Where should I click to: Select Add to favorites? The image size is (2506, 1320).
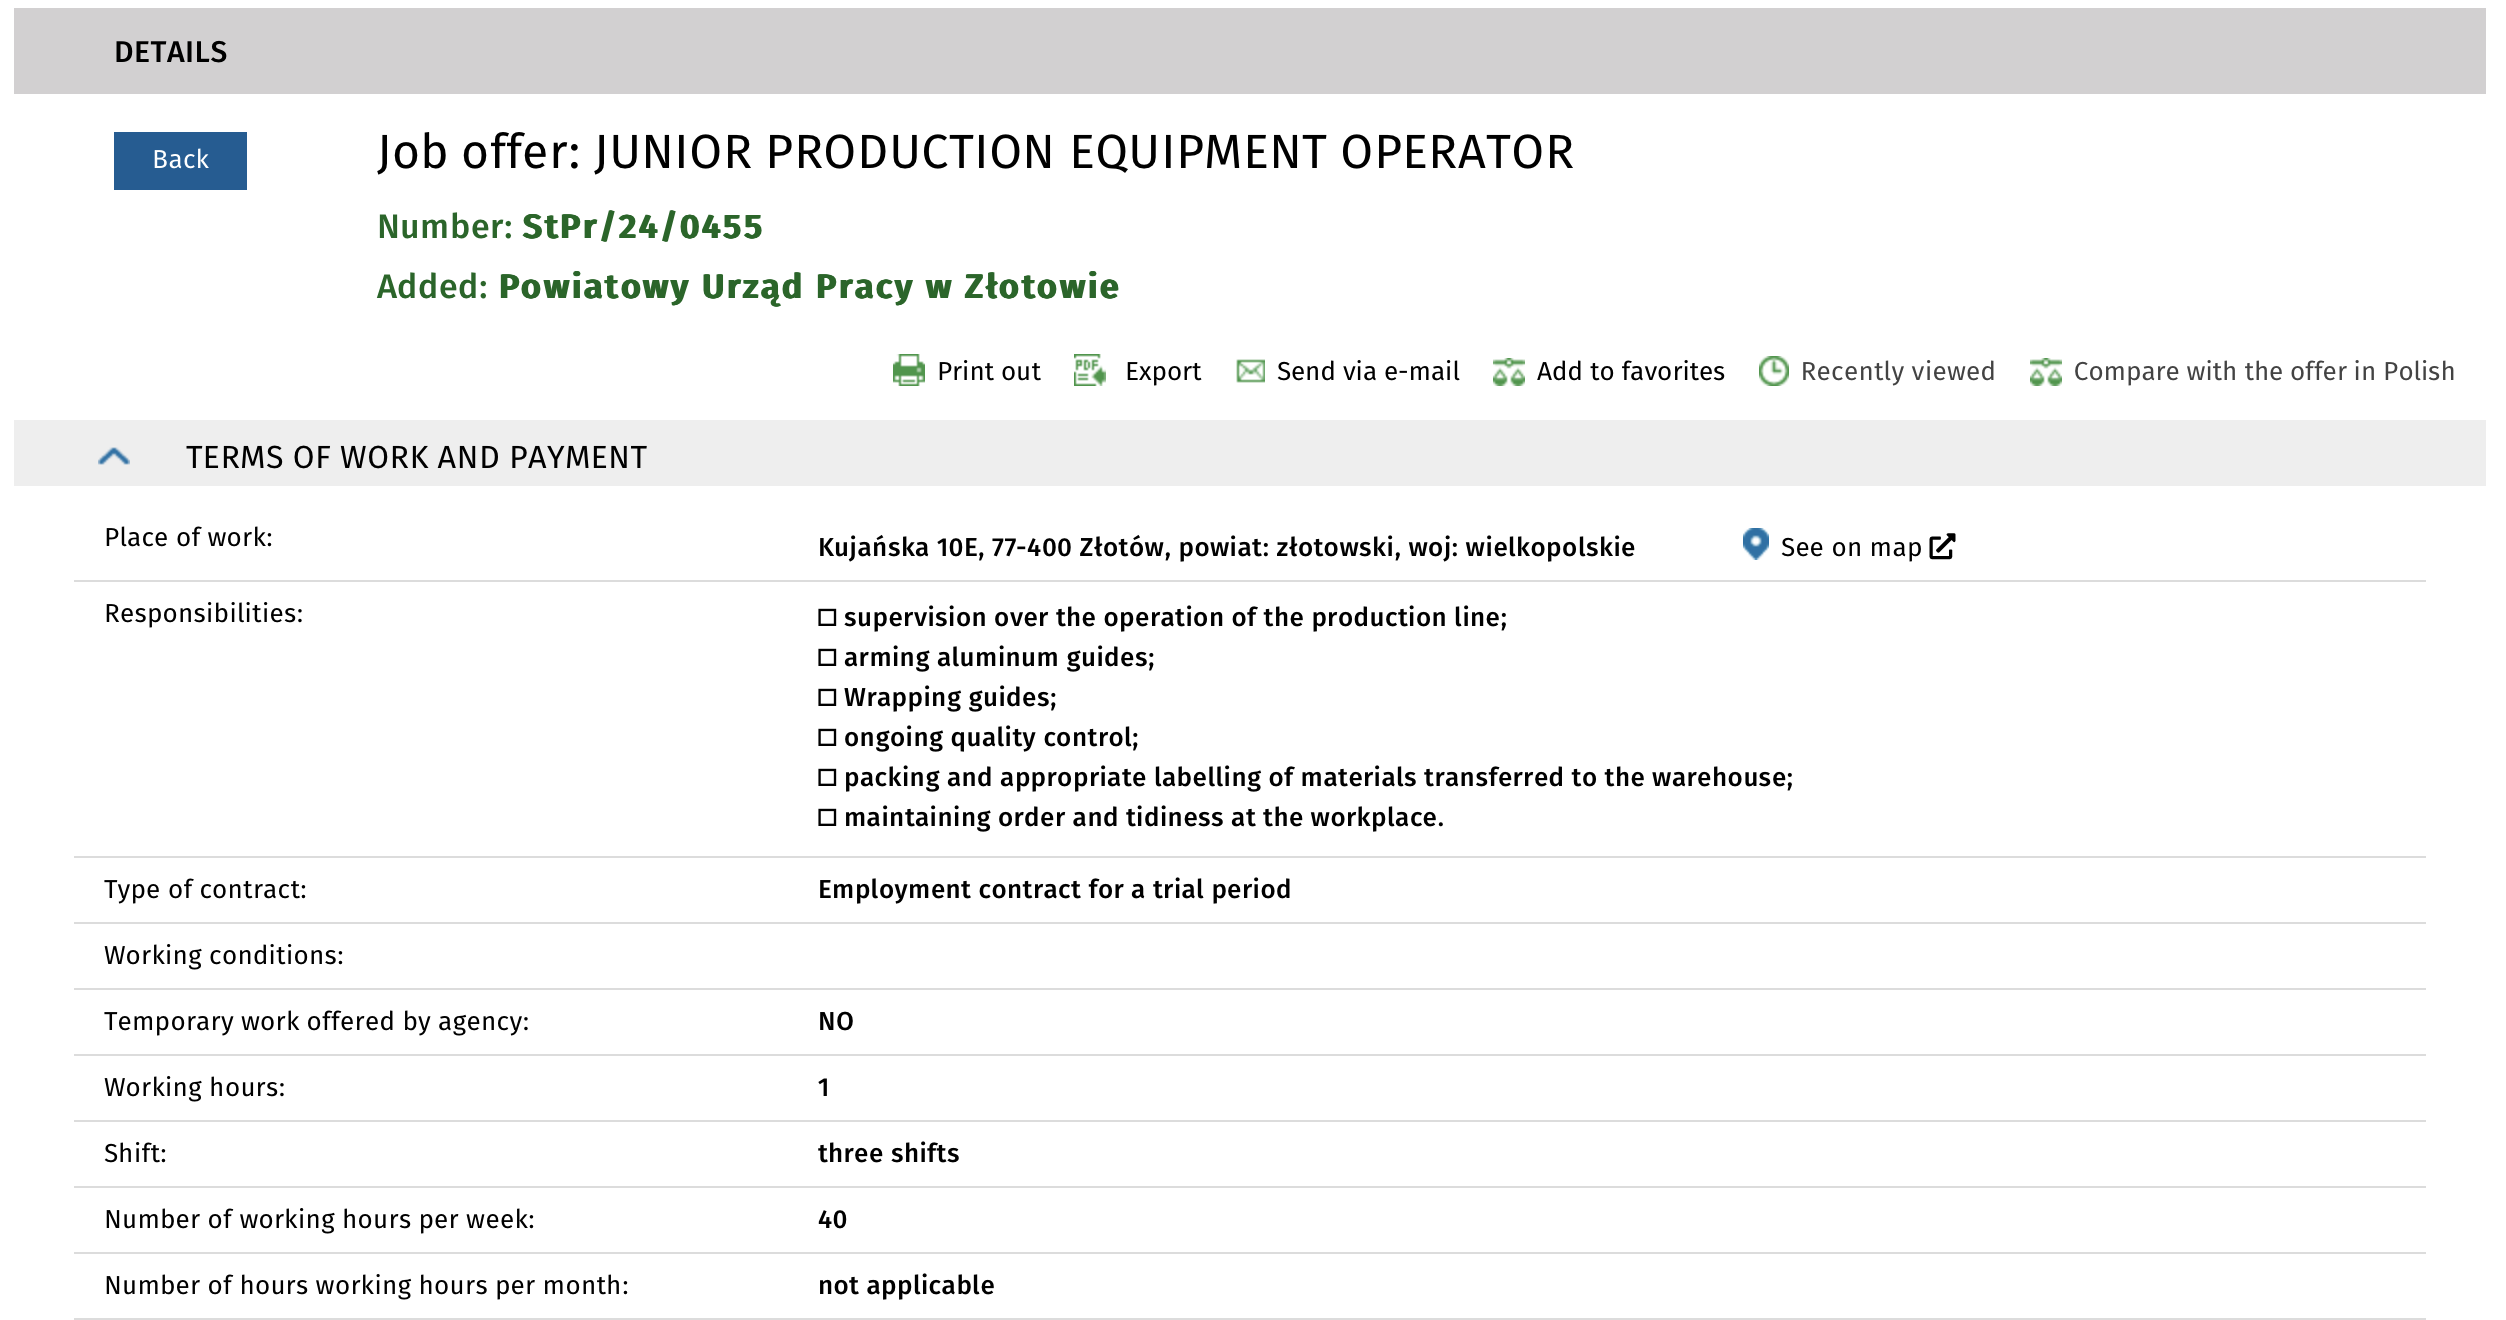tap(1630, 371)
